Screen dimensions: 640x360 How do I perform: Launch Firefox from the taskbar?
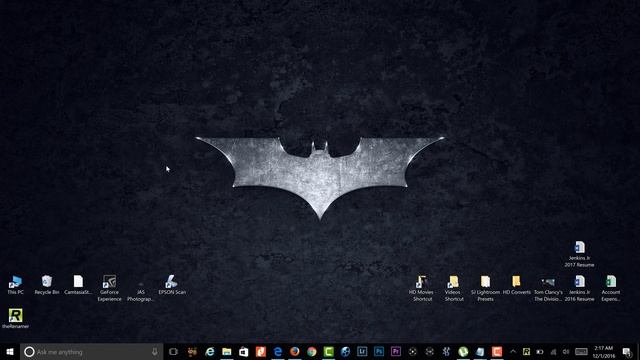tap(294, 351)
